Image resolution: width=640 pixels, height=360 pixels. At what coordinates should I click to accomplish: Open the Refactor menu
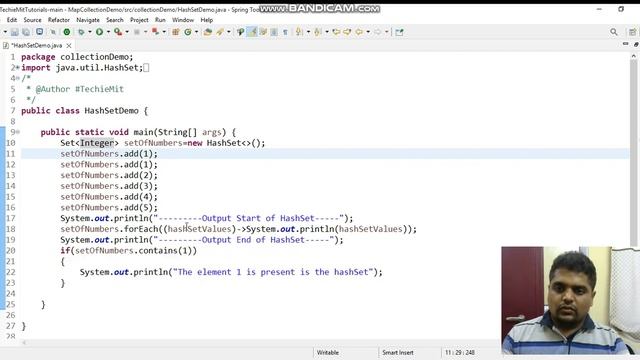click(x=59, y=20)
